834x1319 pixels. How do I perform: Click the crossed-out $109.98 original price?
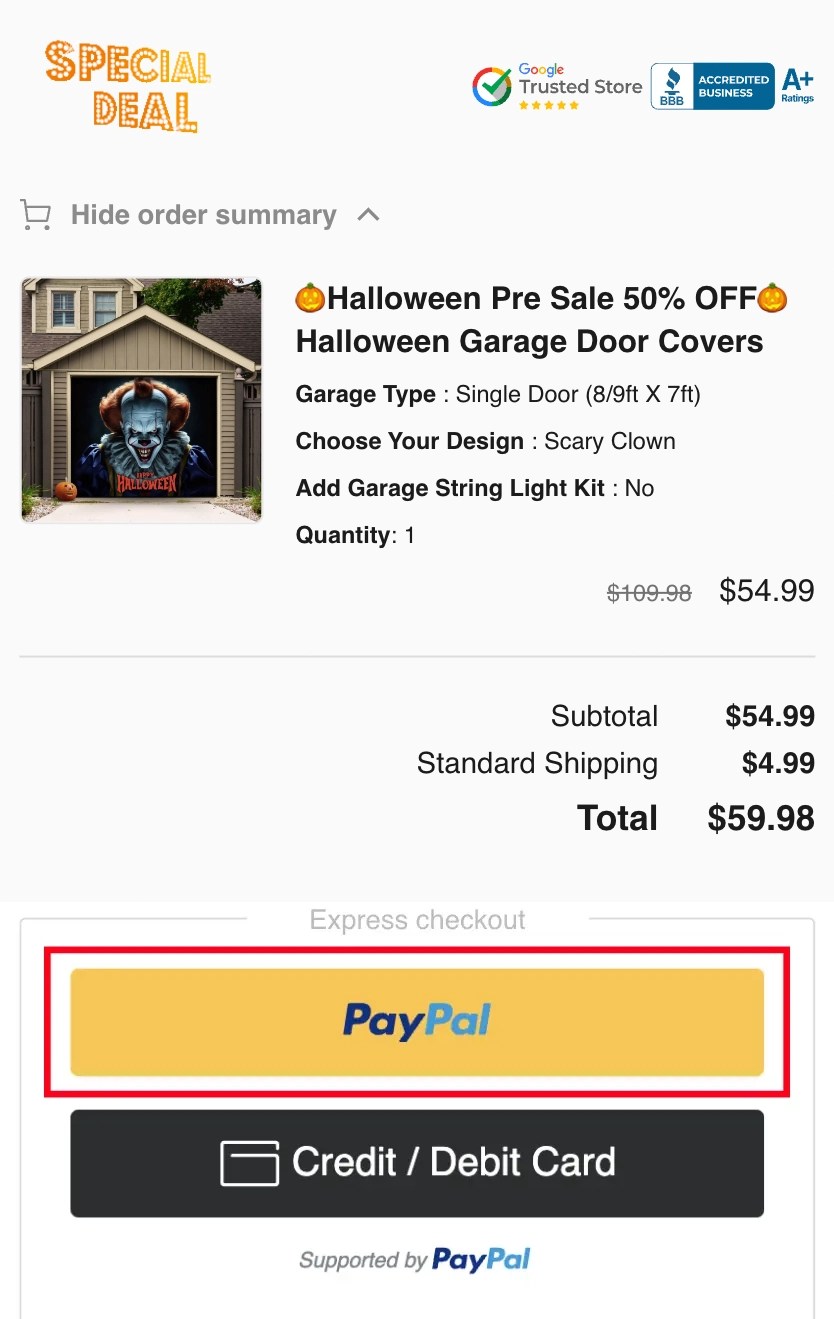649,593
